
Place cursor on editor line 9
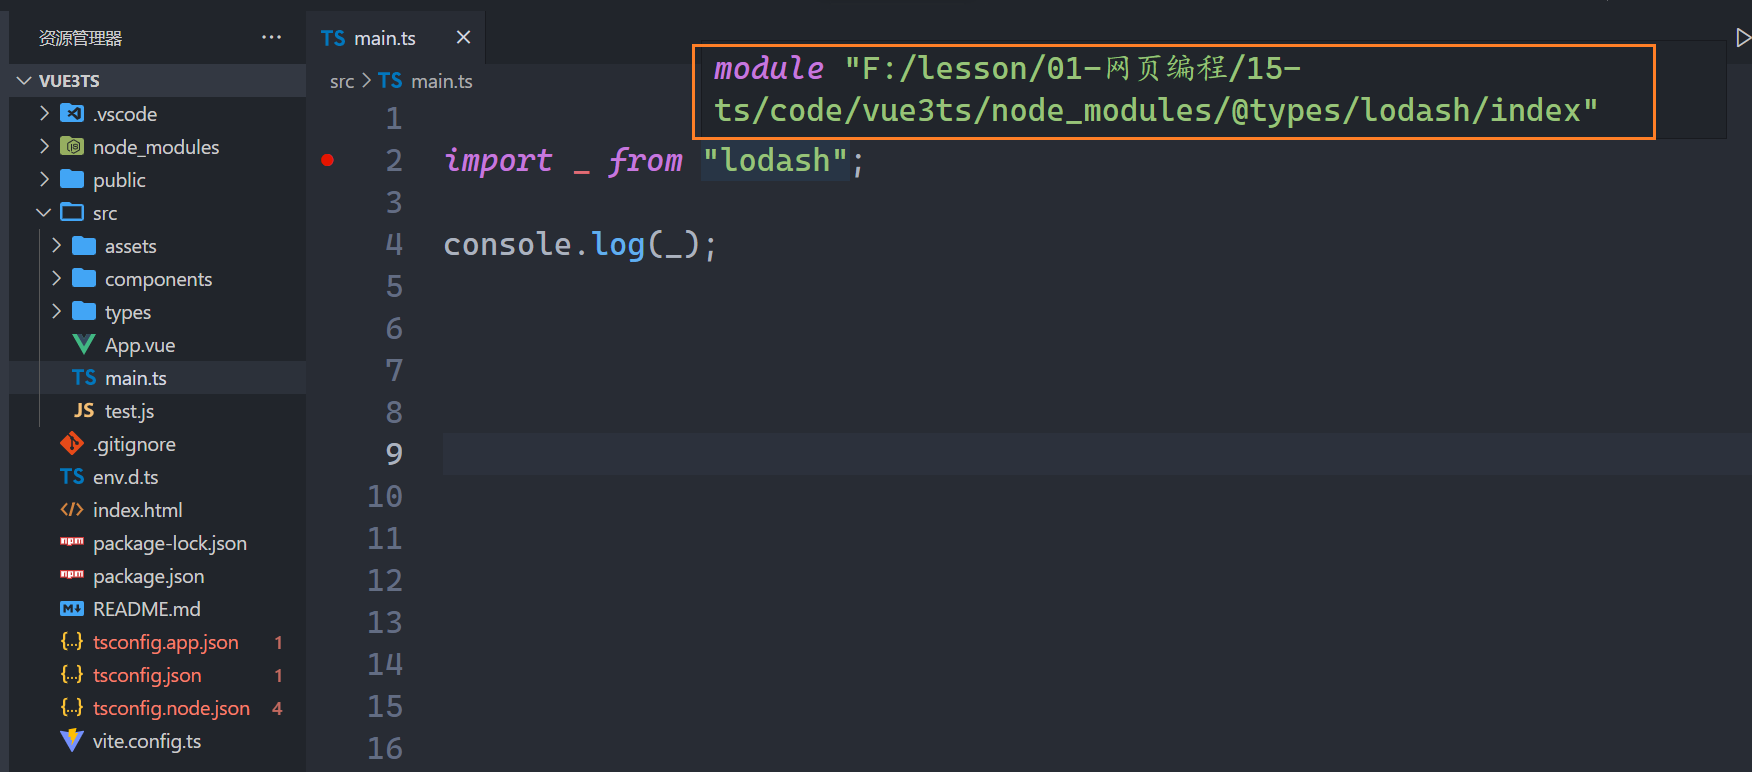tap(900, 454)
